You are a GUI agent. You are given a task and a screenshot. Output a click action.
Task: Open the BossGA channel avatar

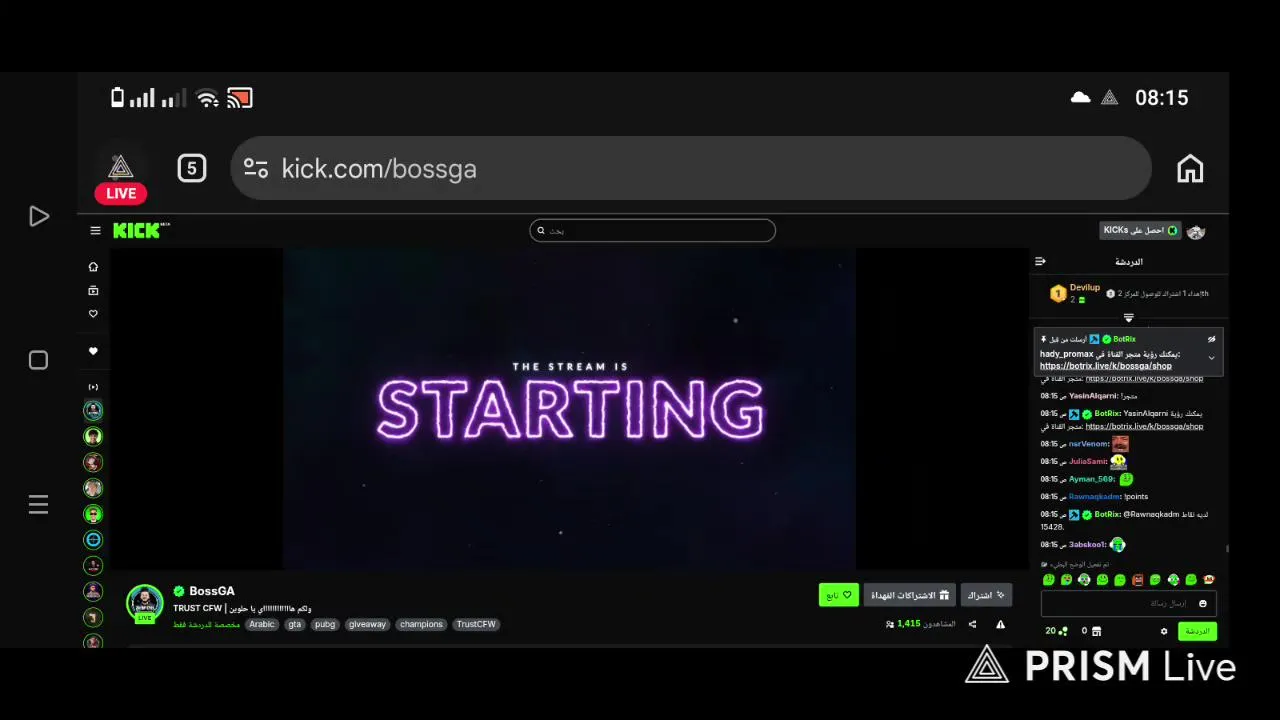[145, 603]
